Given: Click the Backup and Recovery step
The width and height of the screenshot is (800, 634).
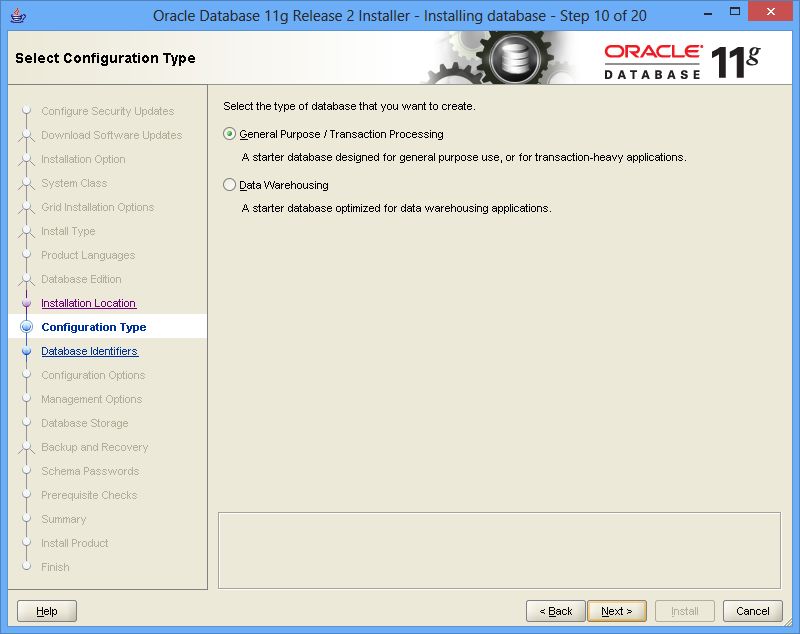Looking at the screenshot, I should tap(95, 447).
